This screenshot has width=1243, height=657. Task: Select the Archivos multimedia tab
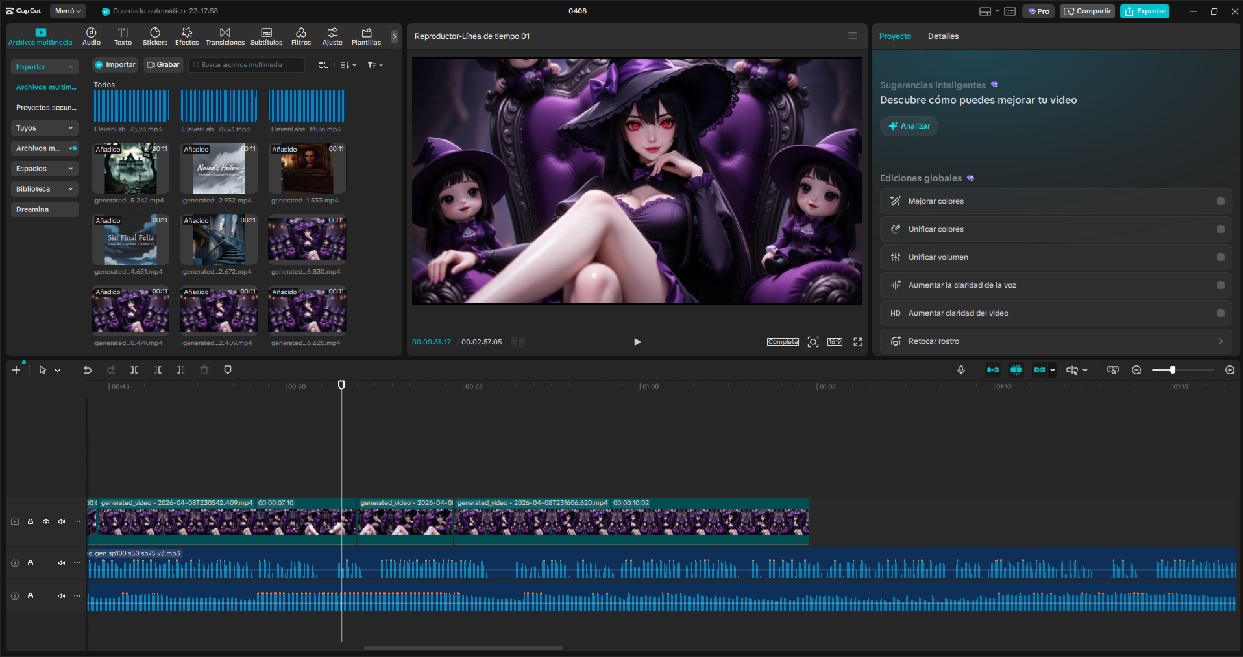pyautogui.click(x=40, y=37)
